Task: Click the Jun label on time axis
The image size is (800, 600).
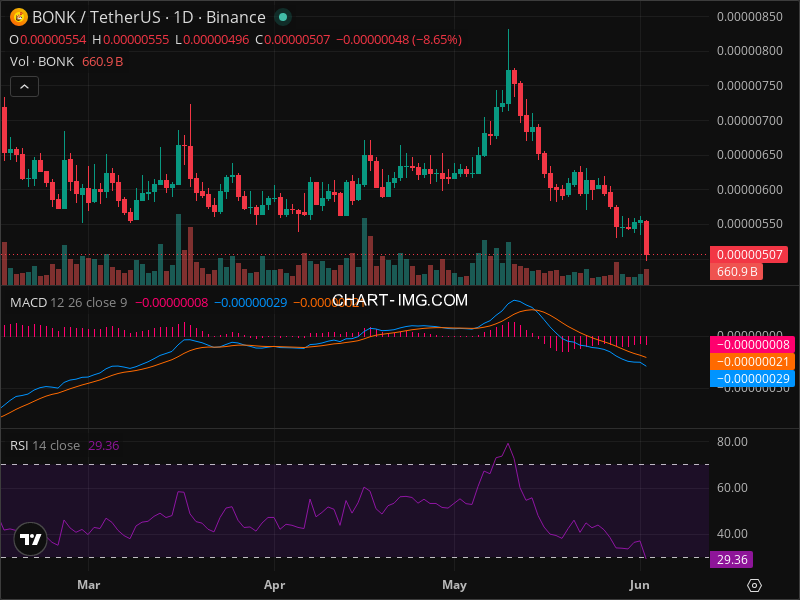Action: [x=639, y=585]
